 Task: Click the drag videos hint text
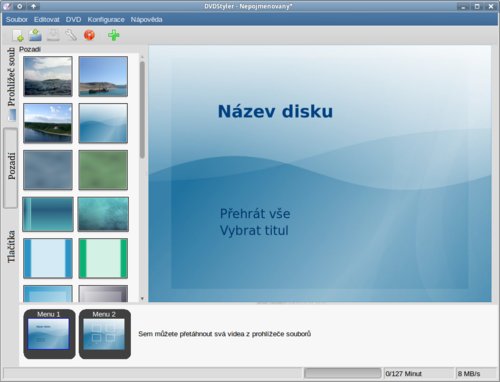(224, 334)
